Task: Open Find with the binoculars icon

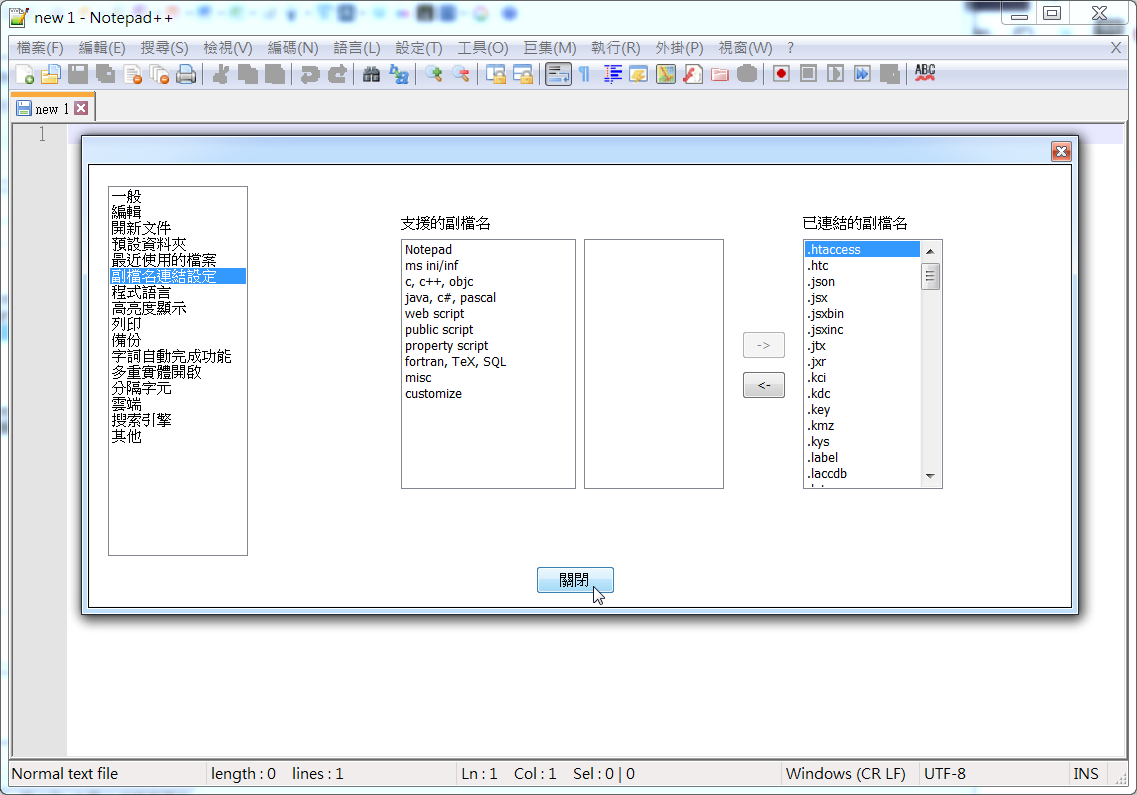Action: 370,73
